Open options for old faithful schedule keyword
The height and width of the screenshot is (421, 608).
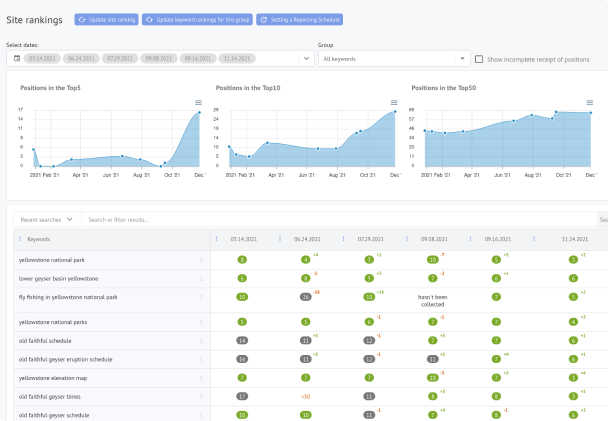click(x=201, y=340)
